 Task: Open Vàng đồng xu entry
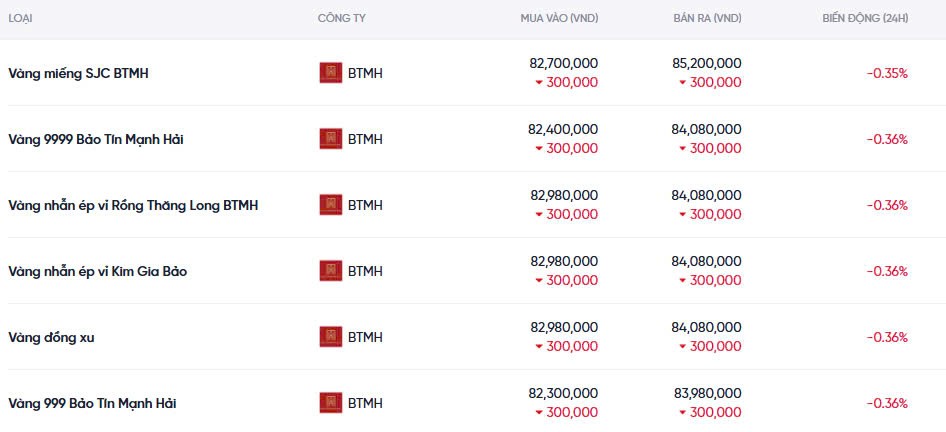[x=51, y=337]
